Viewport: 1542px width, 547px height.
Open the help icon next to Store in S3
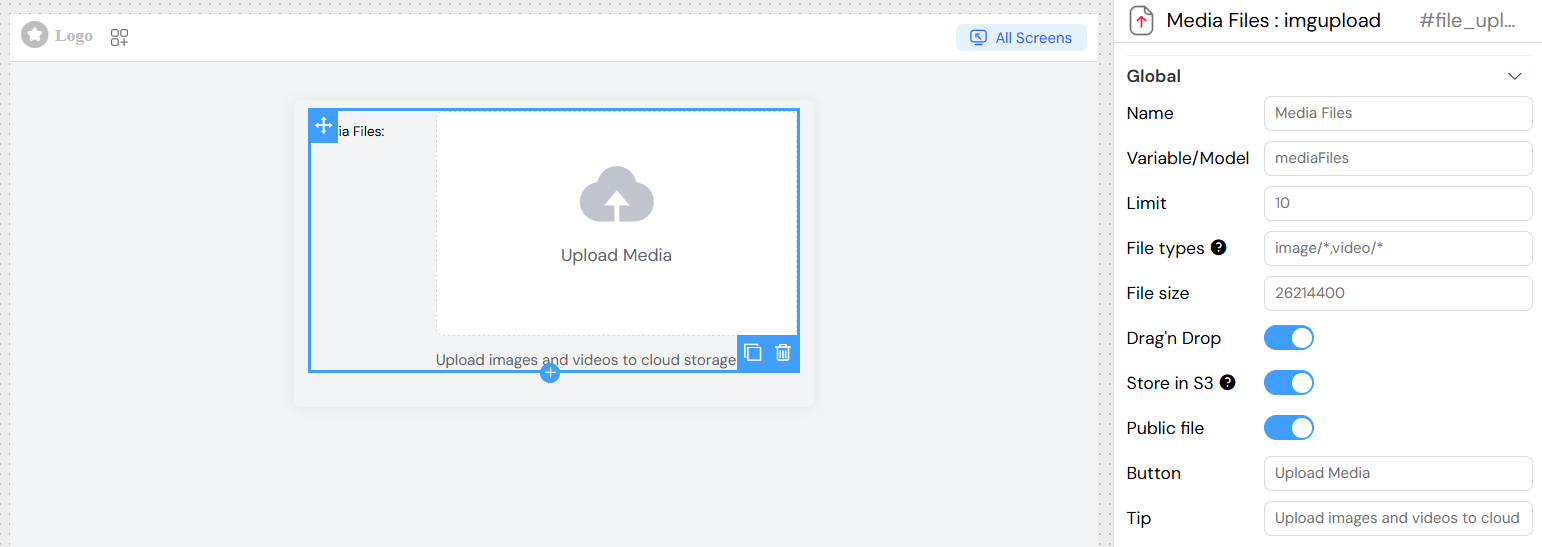point(1227,382)
